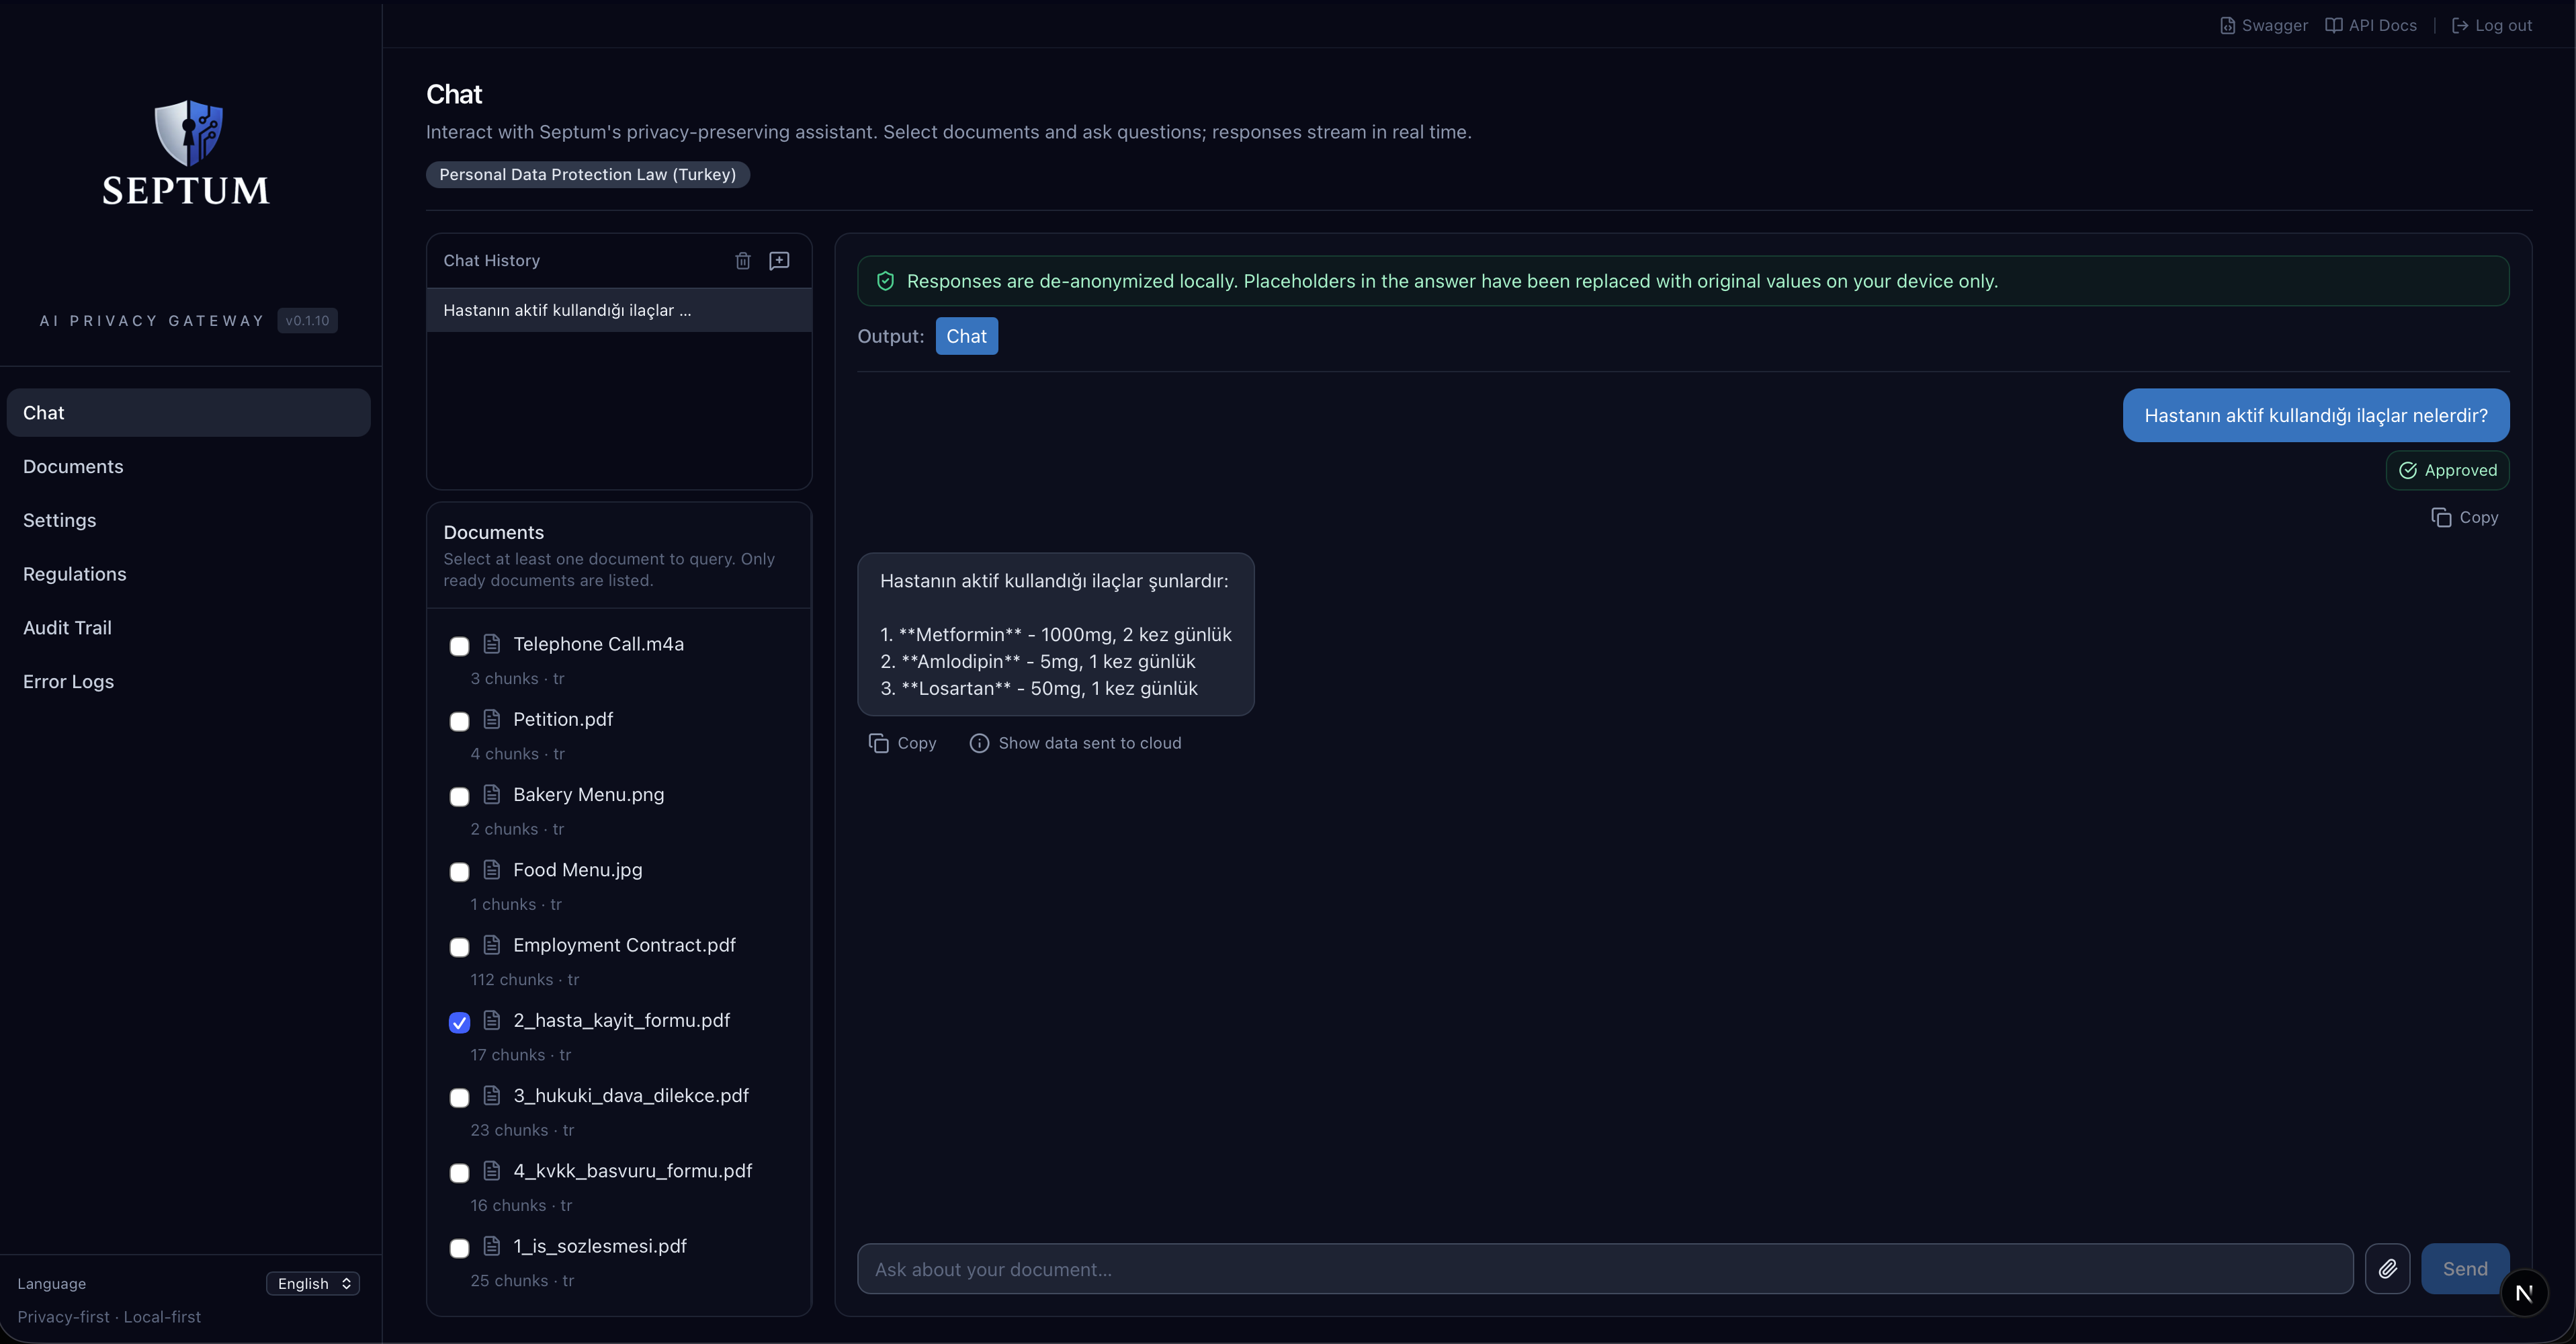The width and height of the screenshot is (2576, 1344).
Task: Click the trash icon in Chat History
Action: click(743, 261)
